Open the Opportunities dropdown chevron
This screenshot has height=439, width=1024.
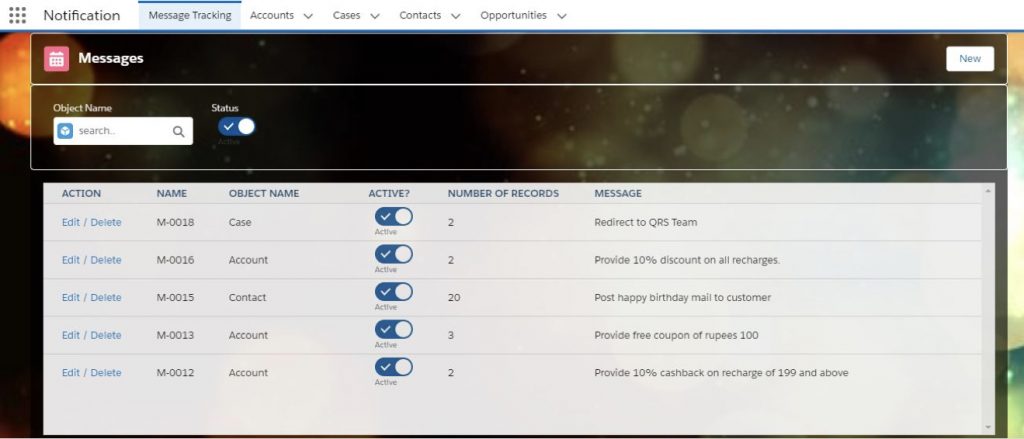(562, 16)
